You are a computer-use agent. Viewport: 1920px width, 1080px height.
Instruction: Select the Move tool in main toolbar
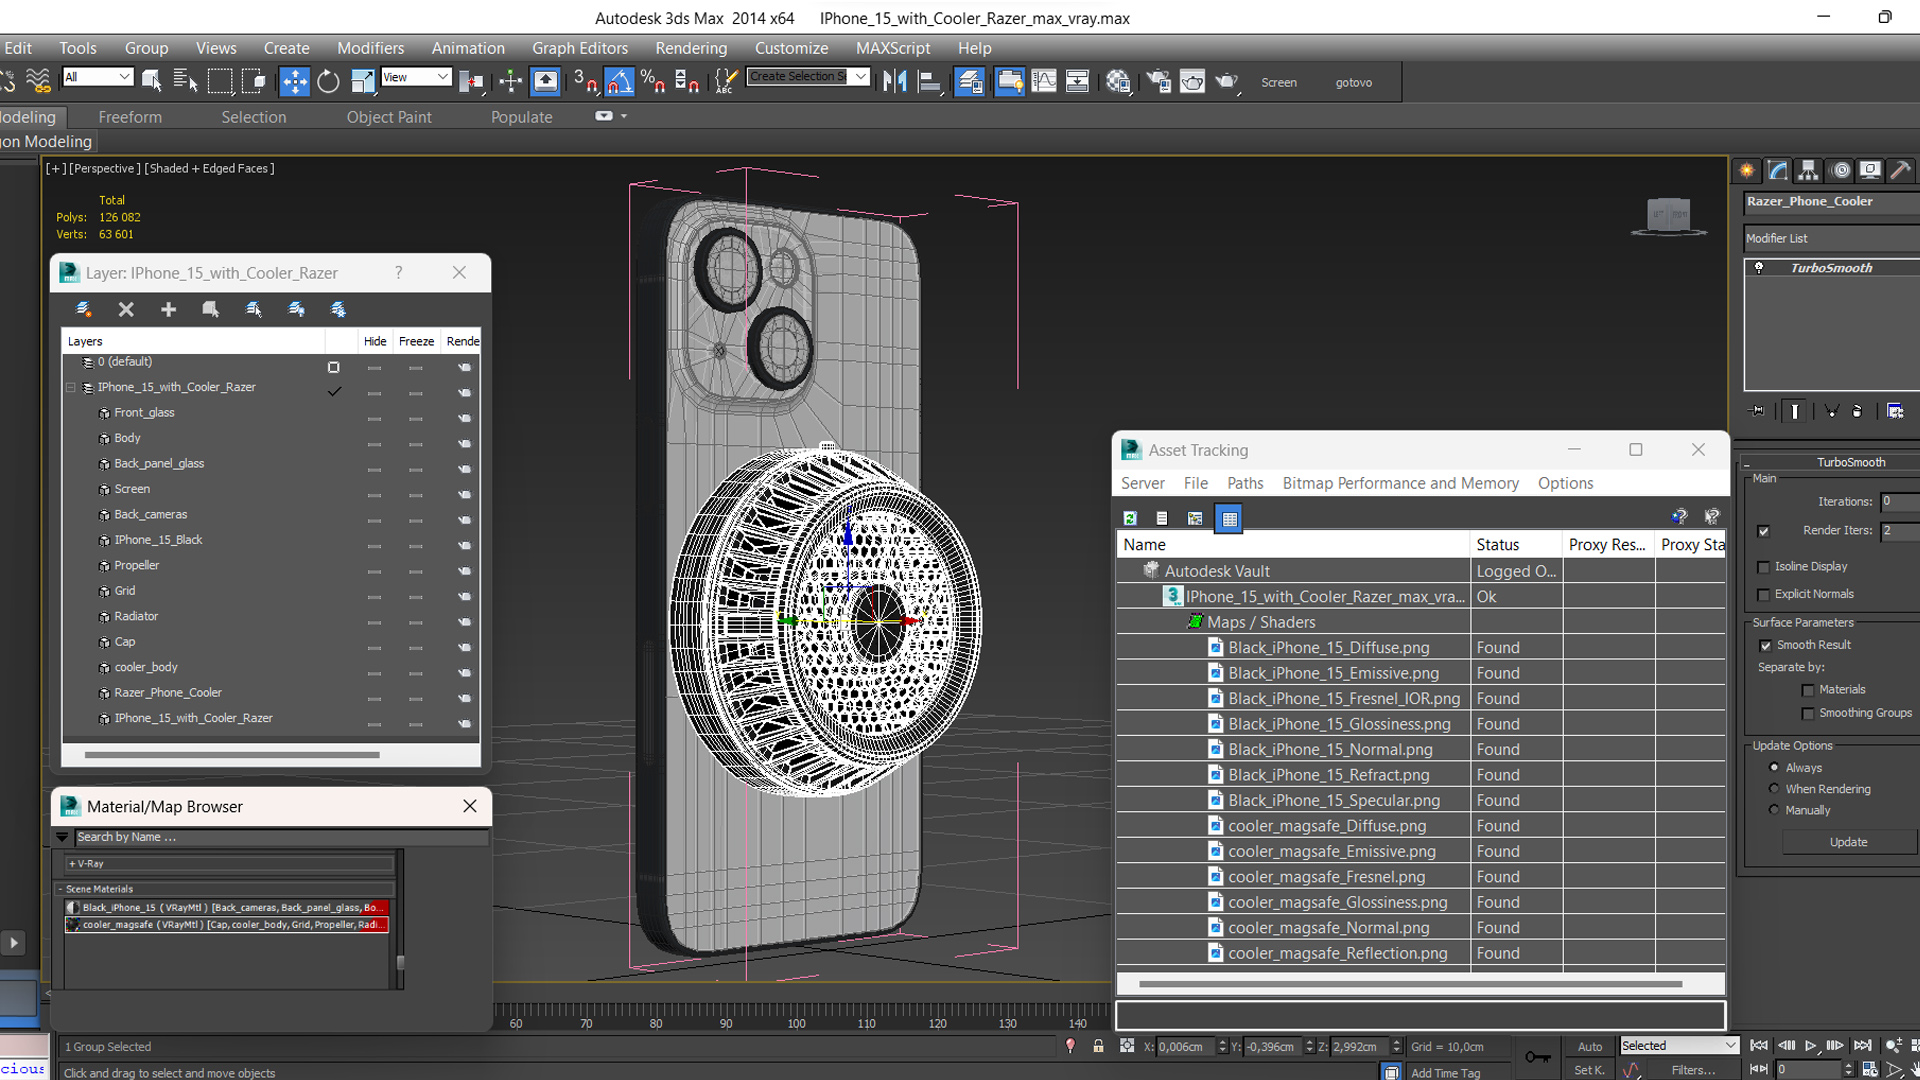tap(294, 81)
